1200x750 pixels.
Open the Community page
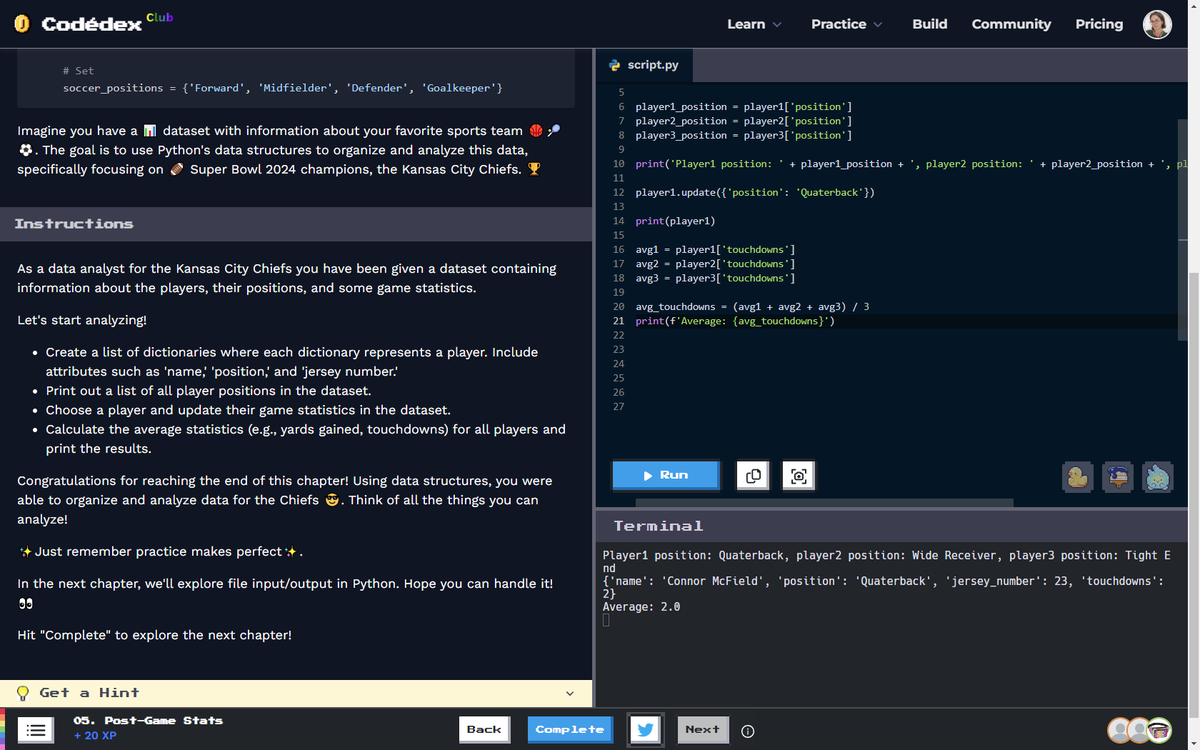[1011, 24]
